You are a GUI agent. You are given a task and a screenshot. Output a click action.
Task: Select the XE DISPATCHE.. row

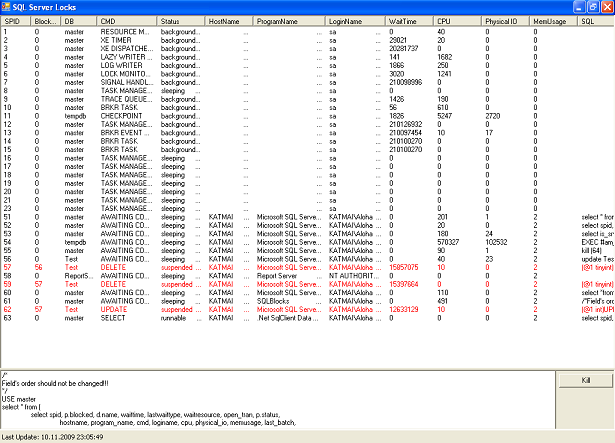307,49
